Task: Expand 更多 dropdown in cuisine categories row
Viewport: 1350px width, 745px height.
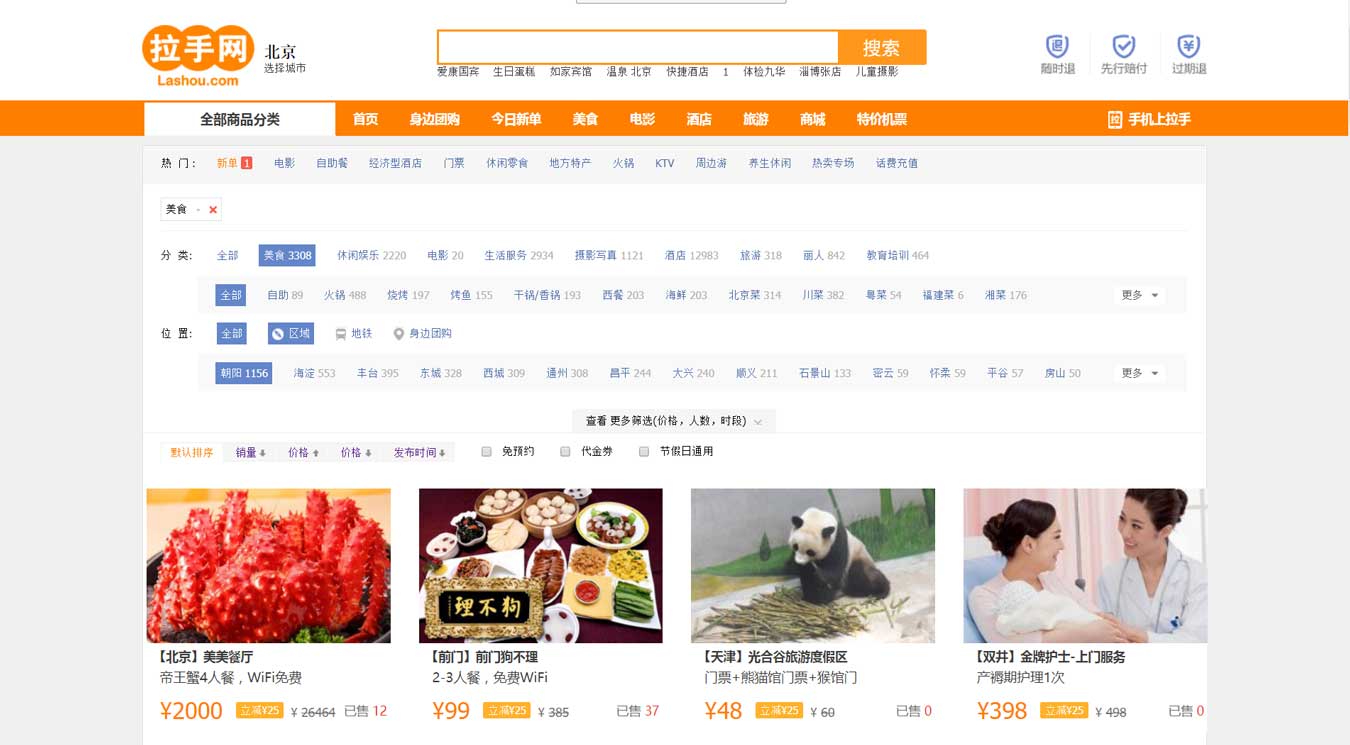Action: coord(1140,295)
